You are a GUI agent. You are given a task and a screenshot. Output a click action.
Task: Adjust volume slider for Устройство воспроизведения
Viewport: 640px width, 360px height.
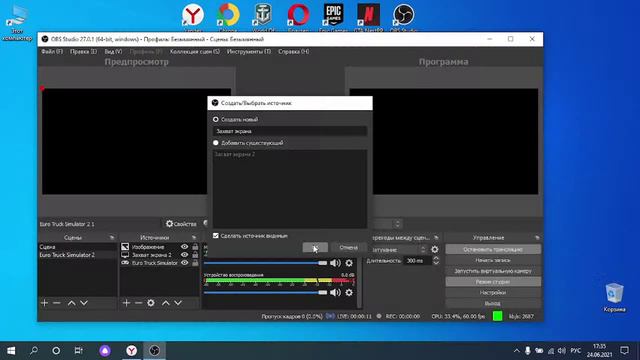265,292
